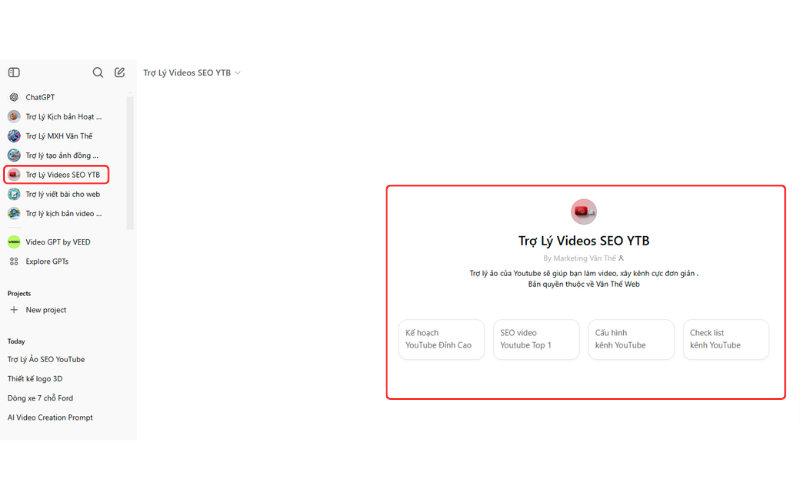Toggle the sidebar panel icon

(14, 72)
